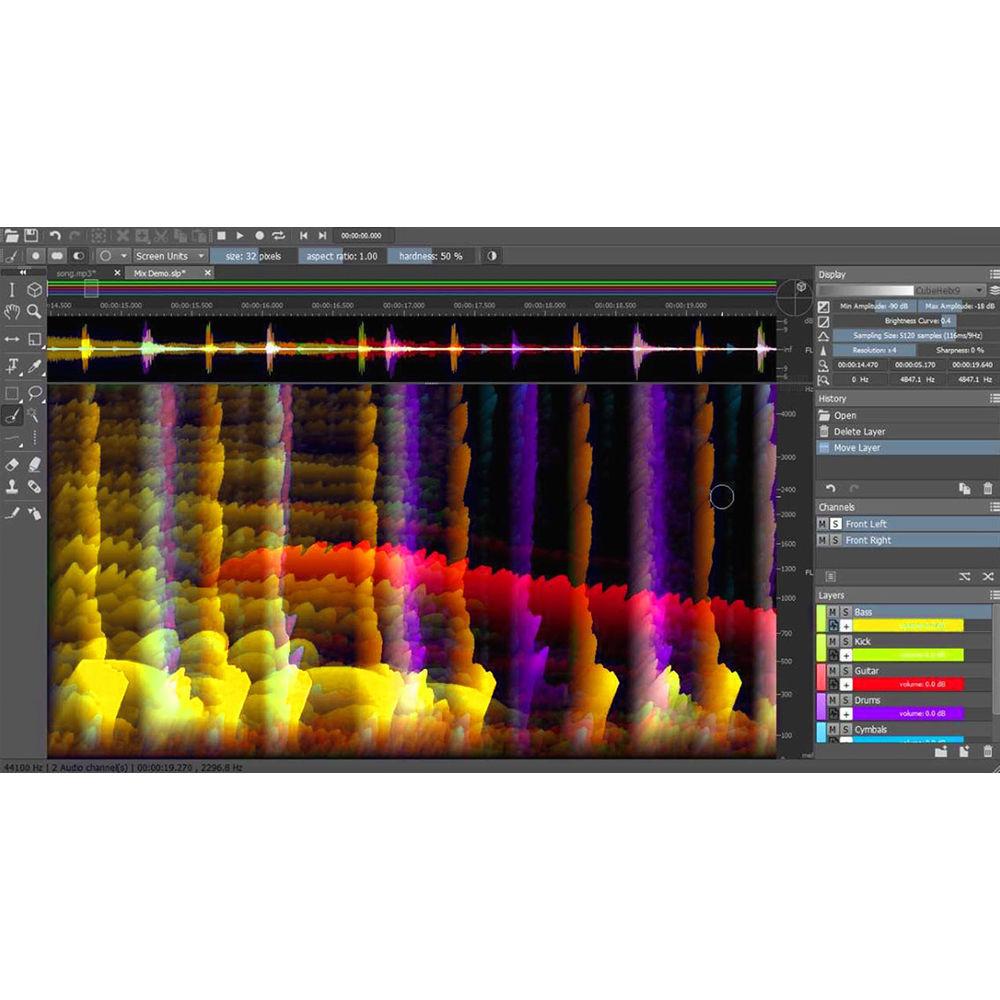This screenshot has width=1000, height=1000.
Task: Switch to the song.mp3 tab
Action: point(78,273)
